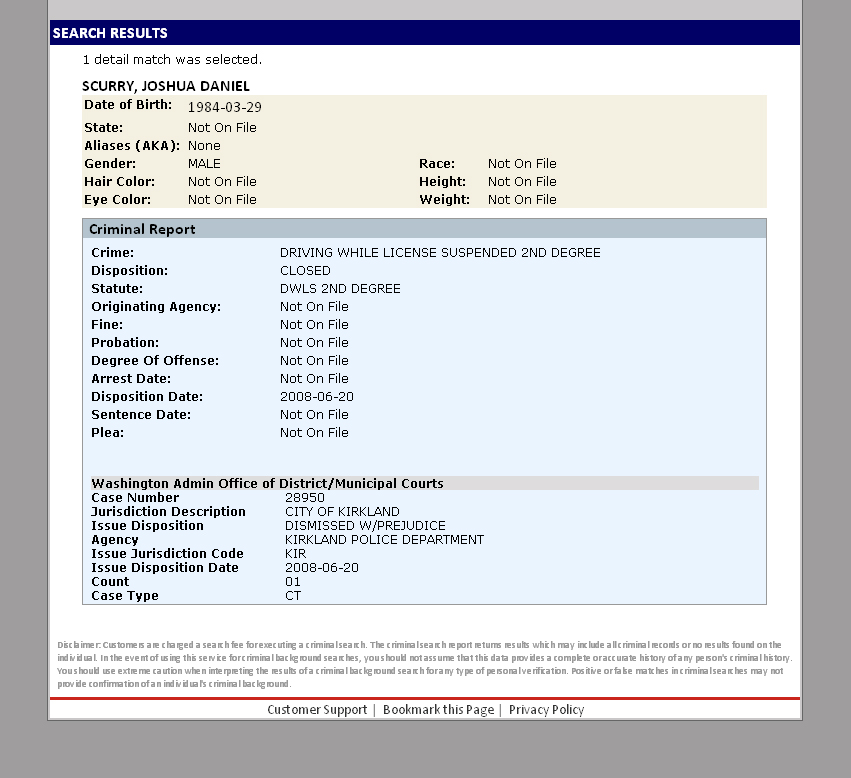Open the Privacy Policy link
Viewport: 851px width, 778px height.
point(546,710)
